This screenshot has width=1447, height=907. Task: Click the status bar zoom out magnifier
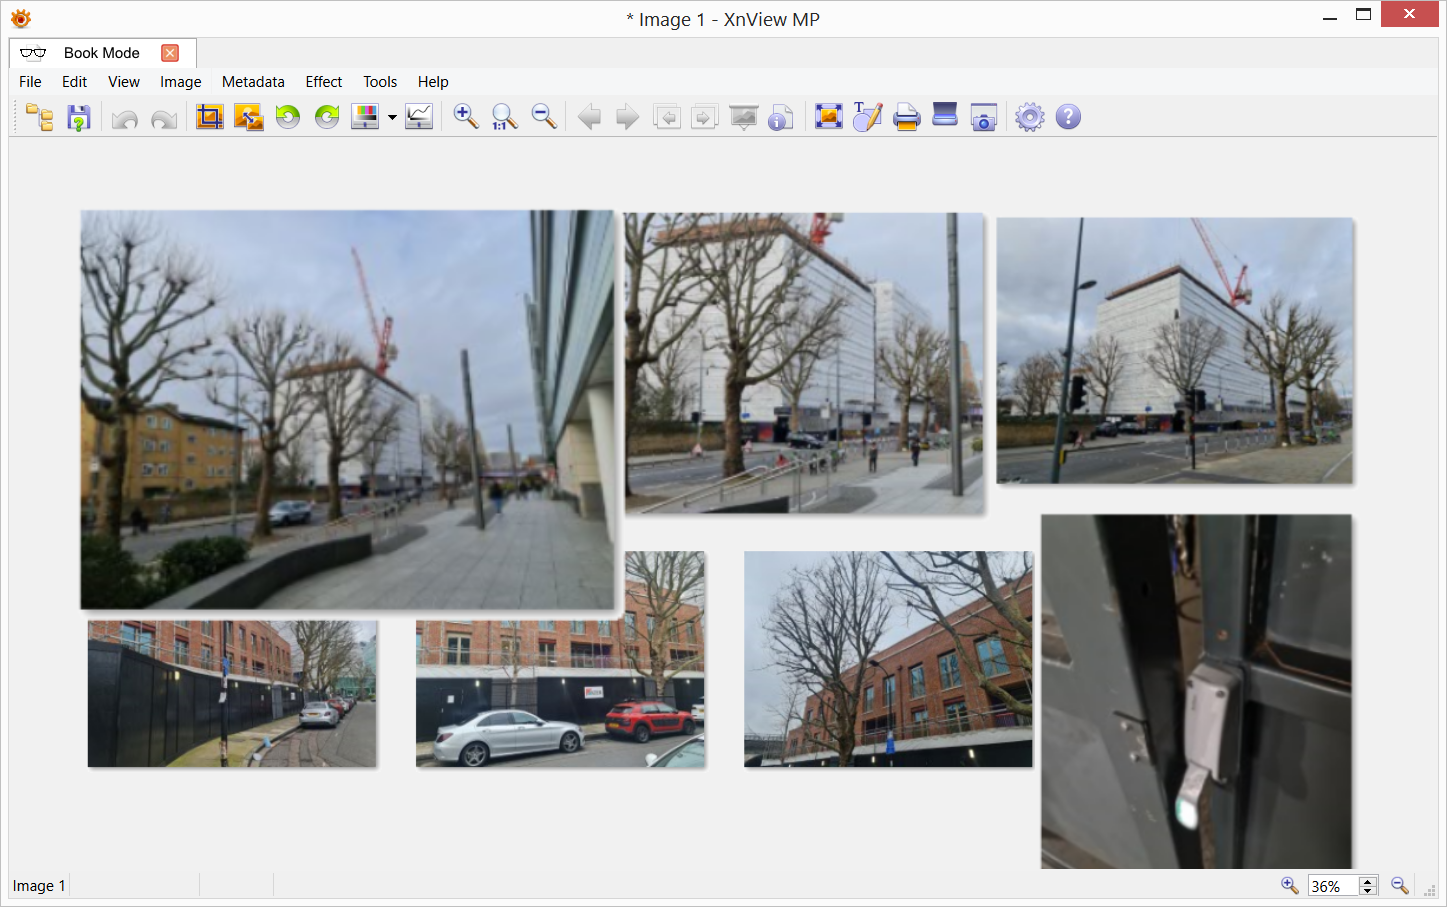point(1400,886)
